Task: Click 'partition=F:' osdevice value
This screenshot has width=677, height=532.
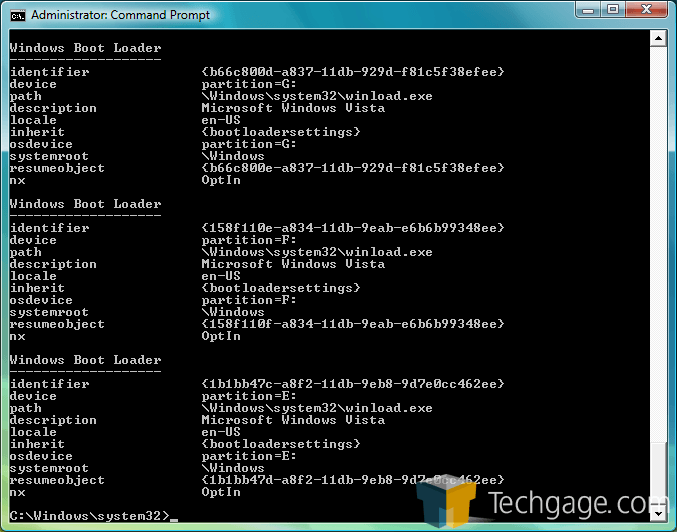Action: click(249, 300)
